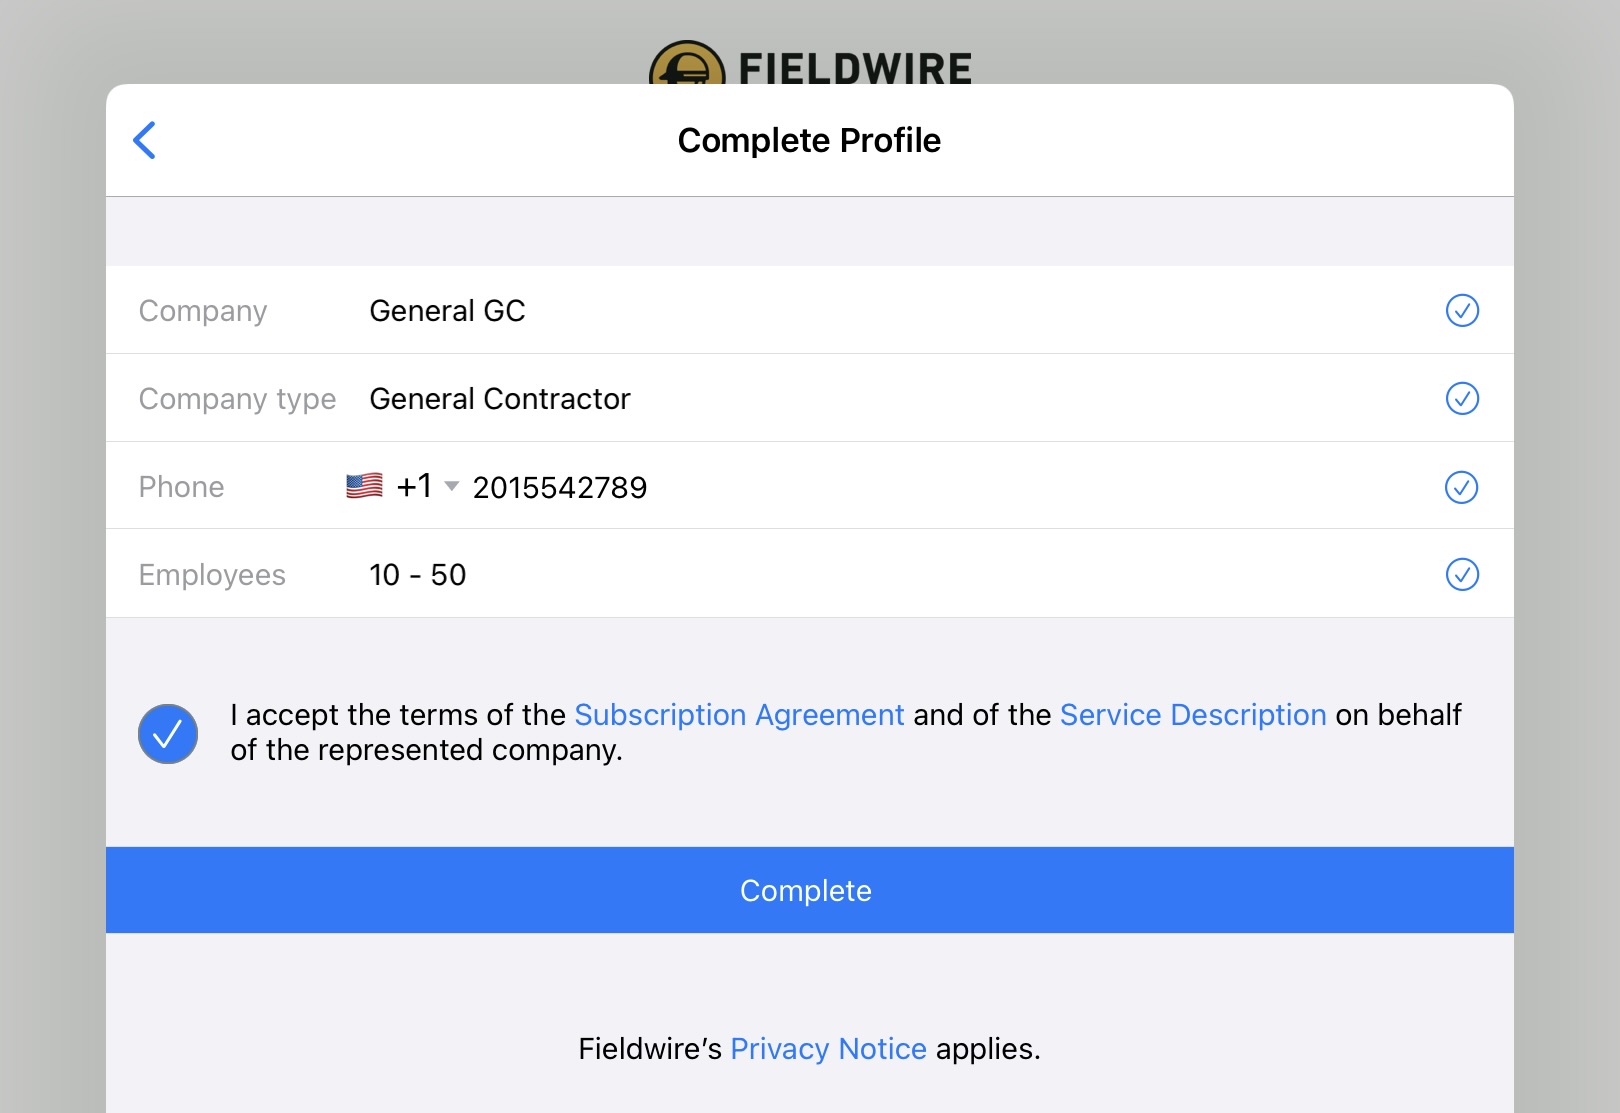Open the Subscription Agreement link
The height and width of the screenshot is (1113, 1620).
click(738, 714)
